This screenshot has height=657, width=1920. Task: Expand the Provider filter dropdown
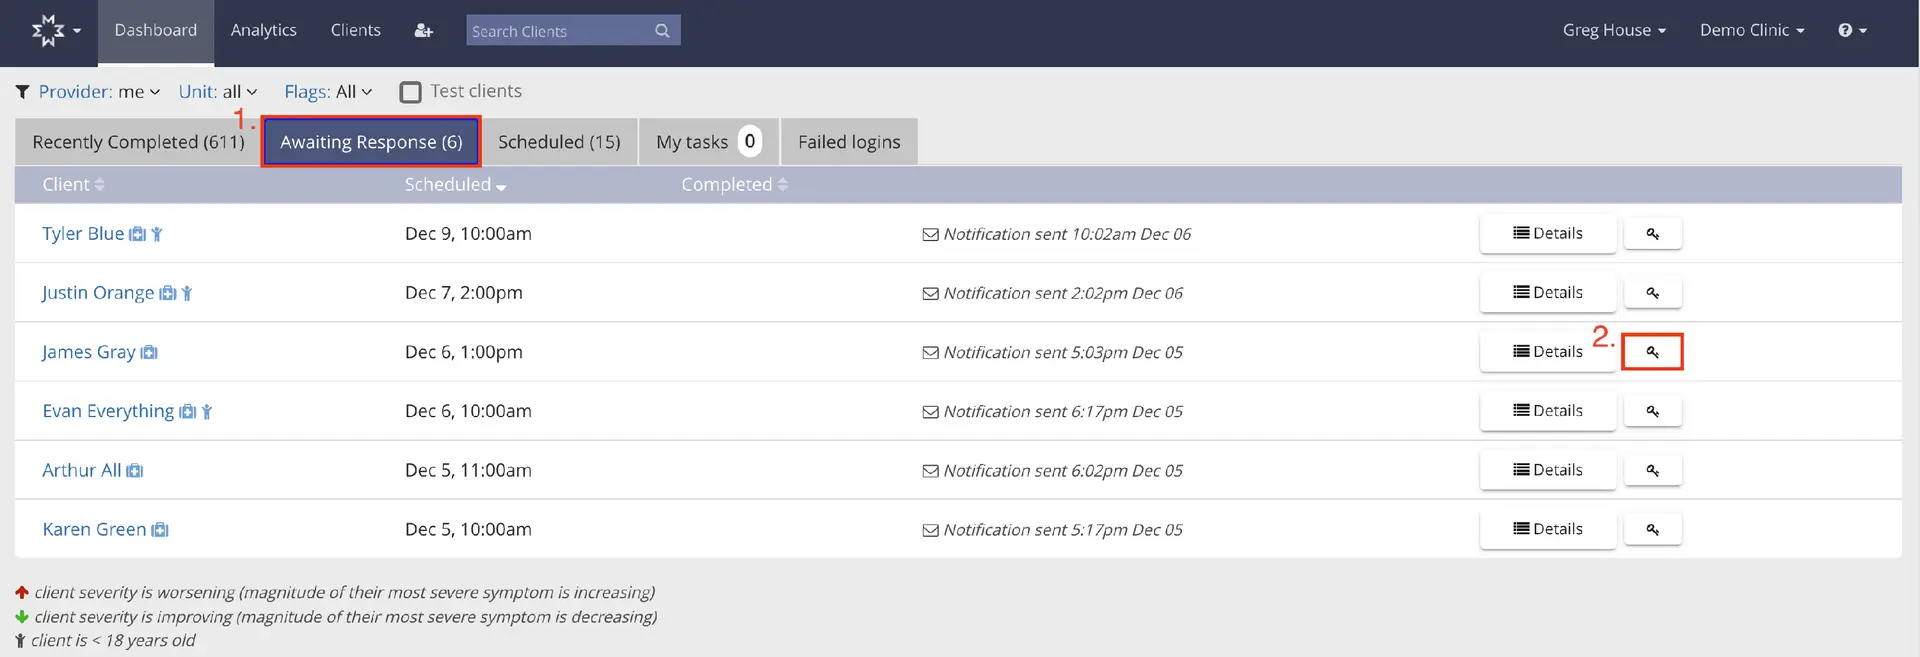point(99,92)
